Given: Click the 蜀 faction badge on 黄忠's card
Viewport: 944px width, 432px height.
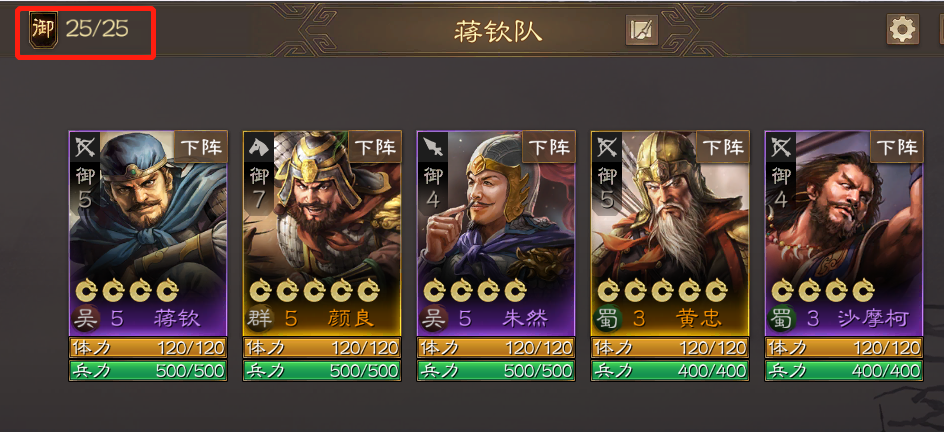Looking at the screenshot, I should (x=609, y=318).
